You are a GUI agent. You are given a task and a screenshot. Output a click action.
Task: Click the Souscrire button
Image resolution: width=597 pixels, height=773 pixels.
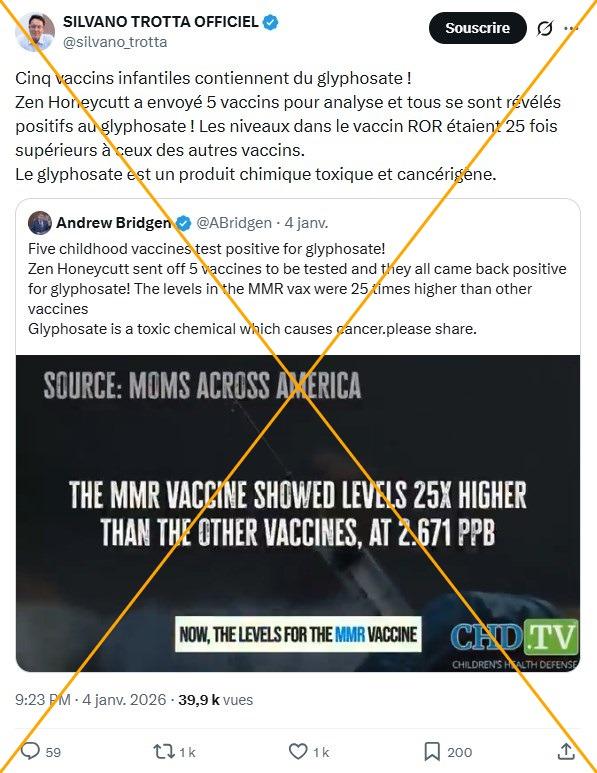point(477,28)
